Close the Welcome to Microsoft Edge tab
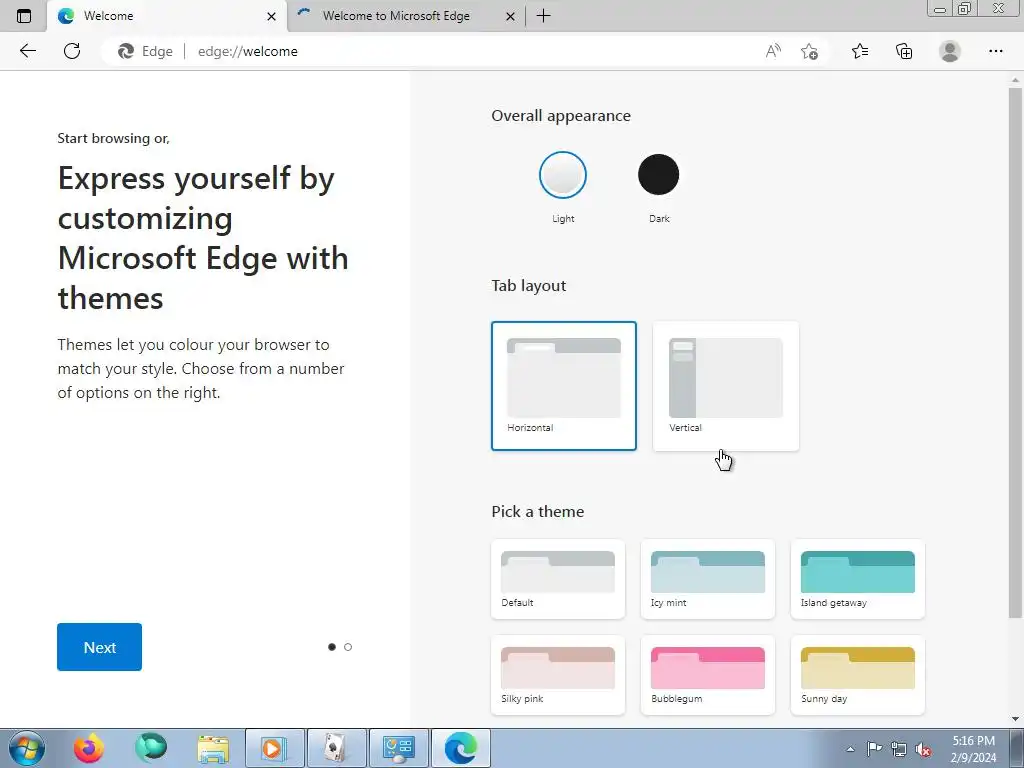 pyautogui.click(x=511, y=16)
